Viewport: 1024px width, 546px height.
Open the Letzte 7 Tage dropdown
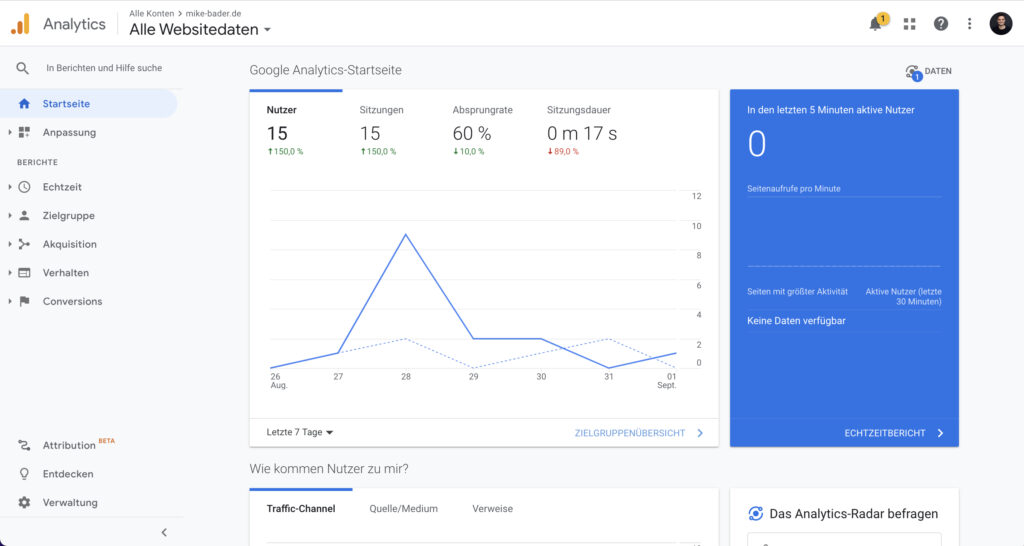coord(300,433)
